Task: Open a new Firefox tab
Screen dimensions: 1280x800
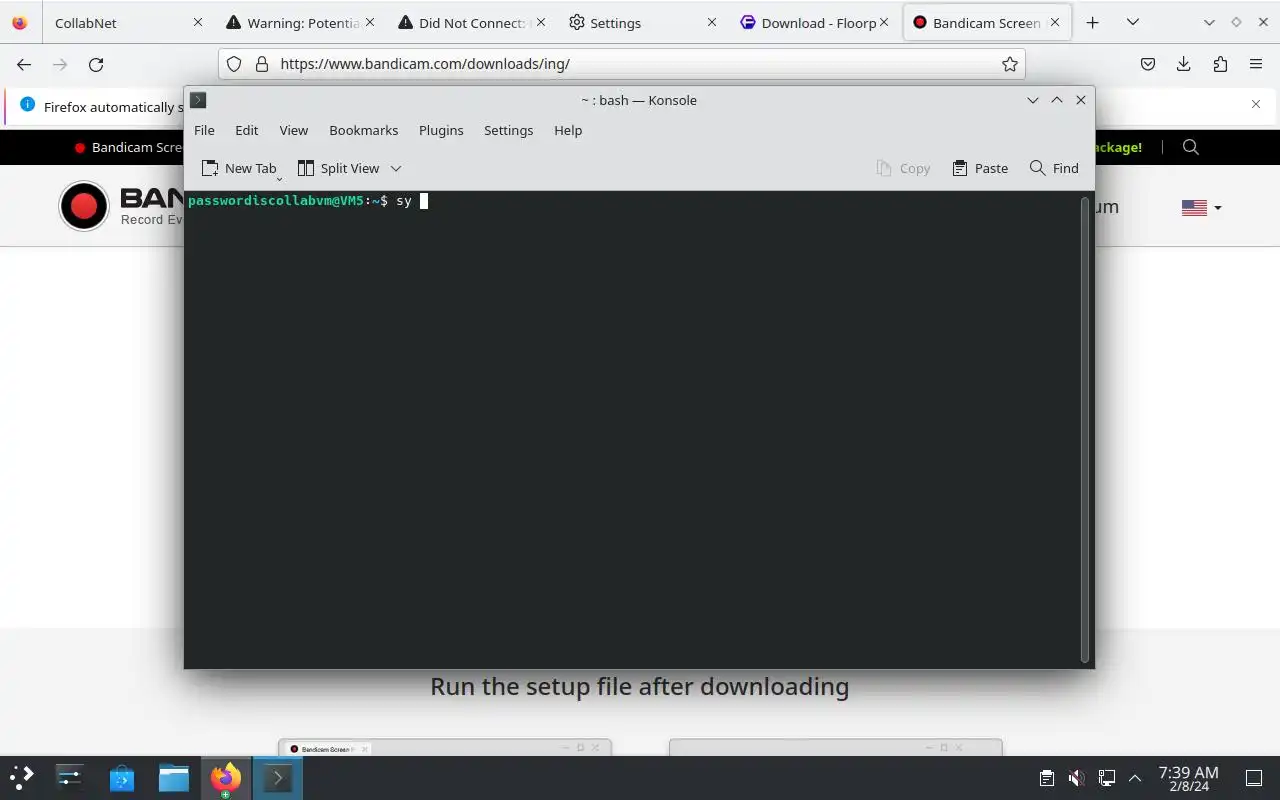Action: tap(1092, 22)
